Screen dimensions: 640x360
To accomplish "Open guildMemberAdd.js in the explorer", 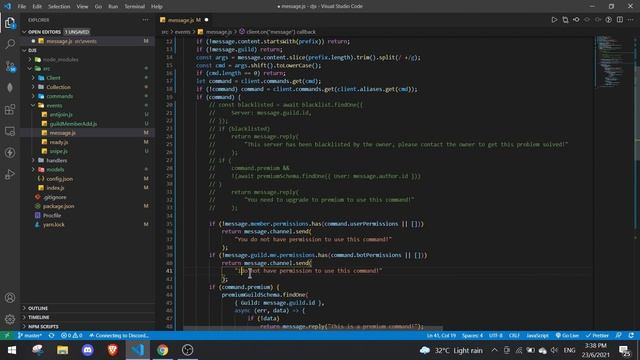I will [73, 124].
